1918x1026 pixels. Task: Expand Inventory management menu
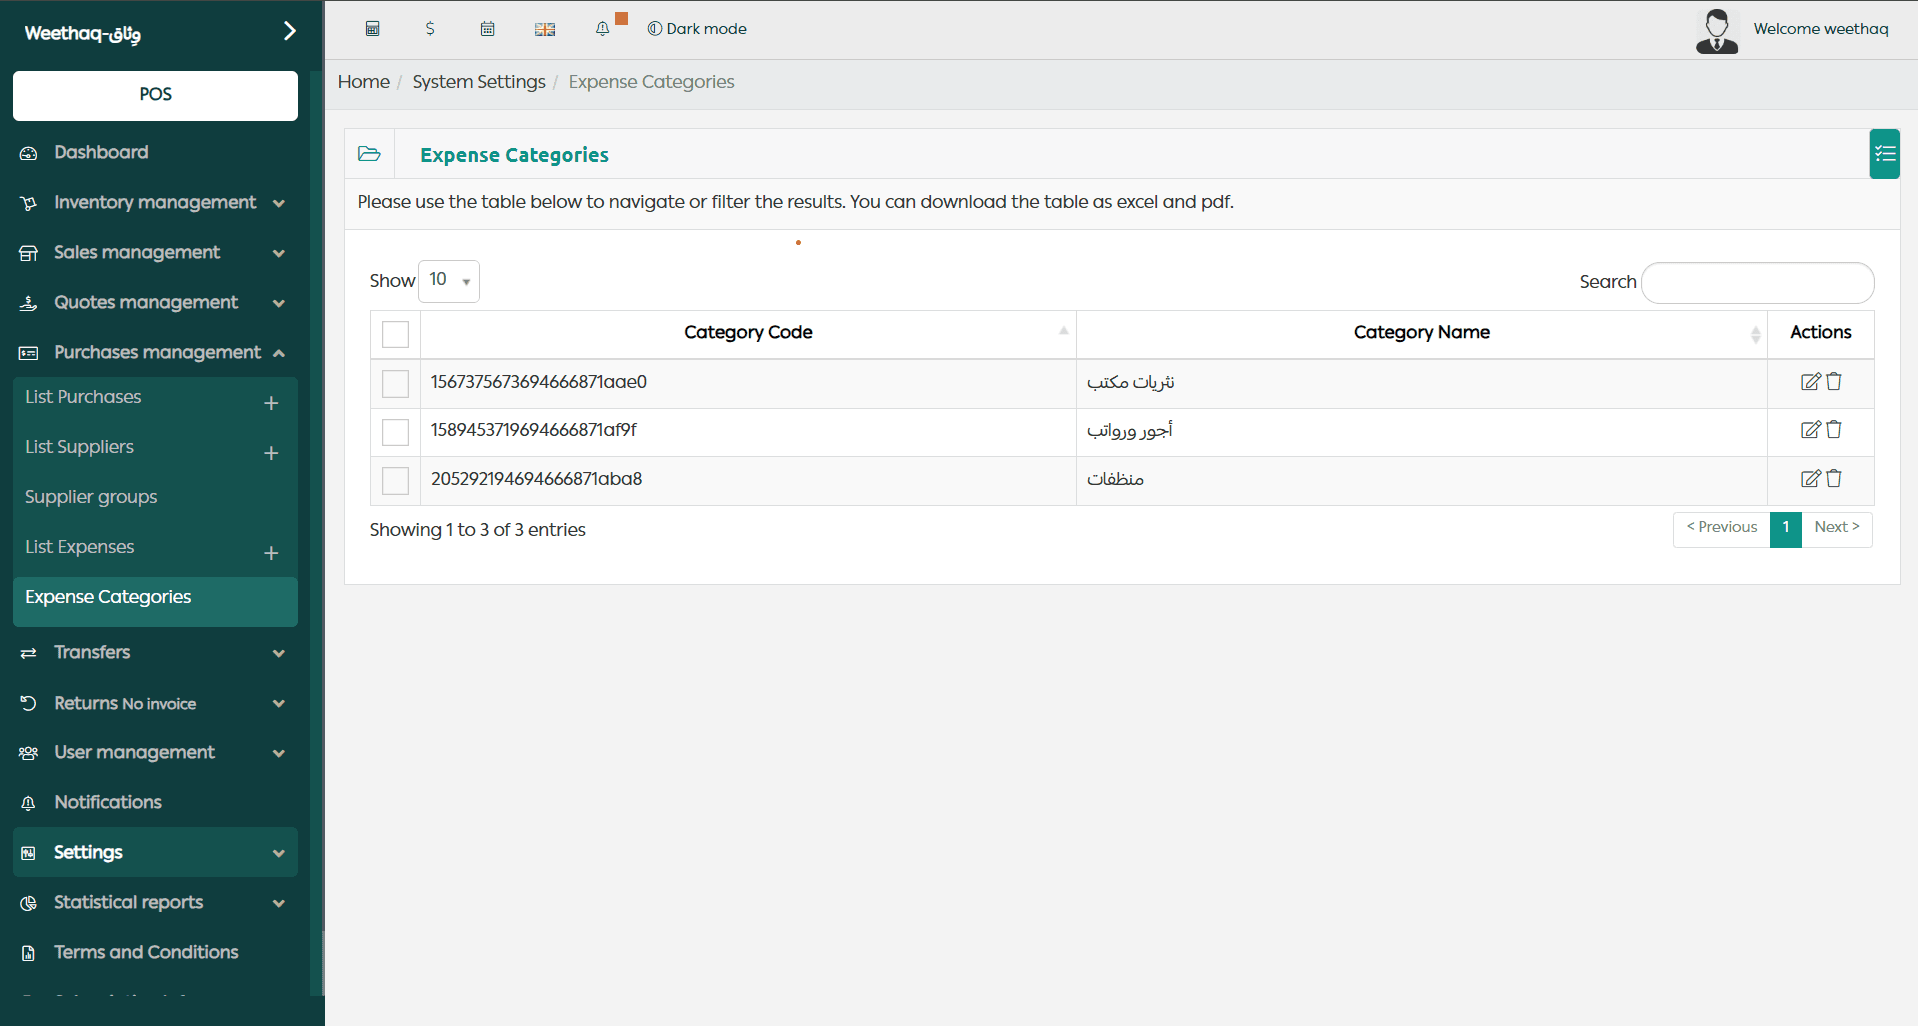[x=153, y=203]
